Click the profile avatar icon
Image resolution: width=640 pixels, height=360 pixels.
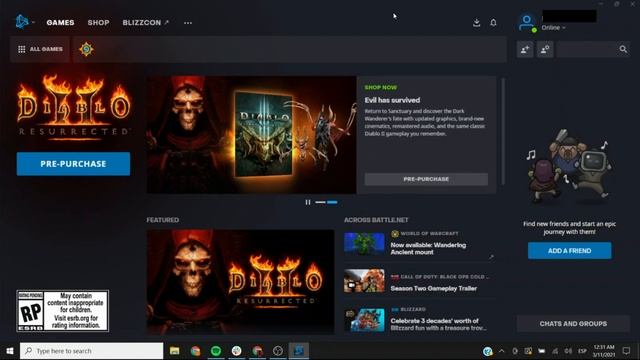click(527, 22)
